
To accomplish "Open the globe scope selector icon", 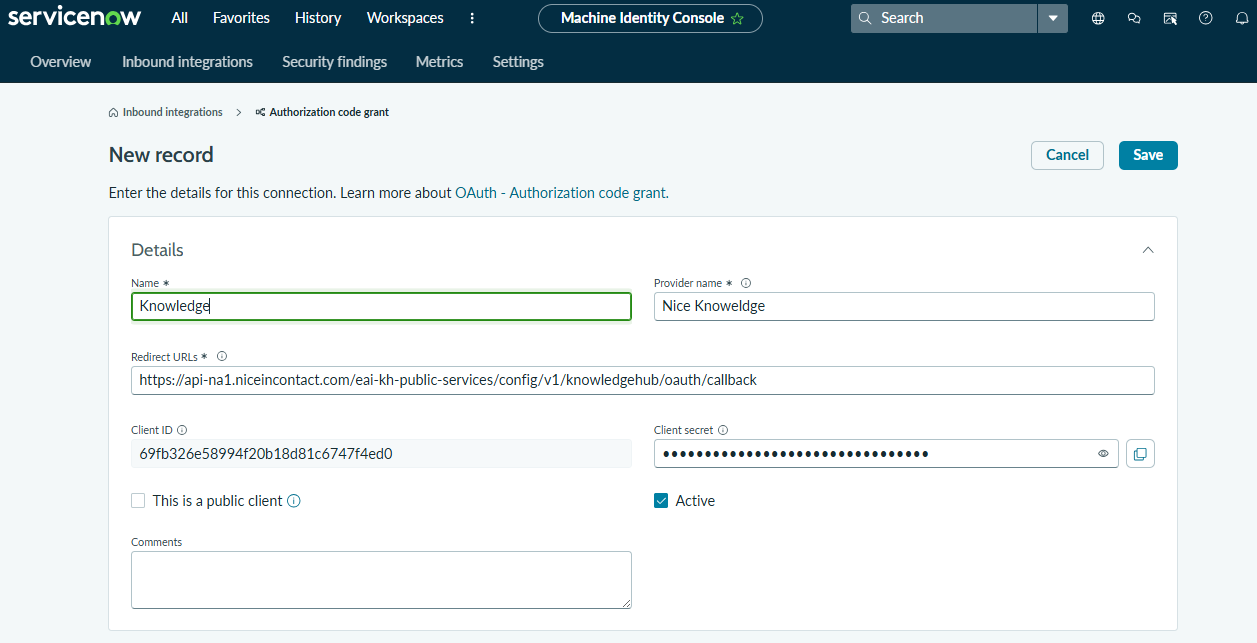I will coord(1098,18).
